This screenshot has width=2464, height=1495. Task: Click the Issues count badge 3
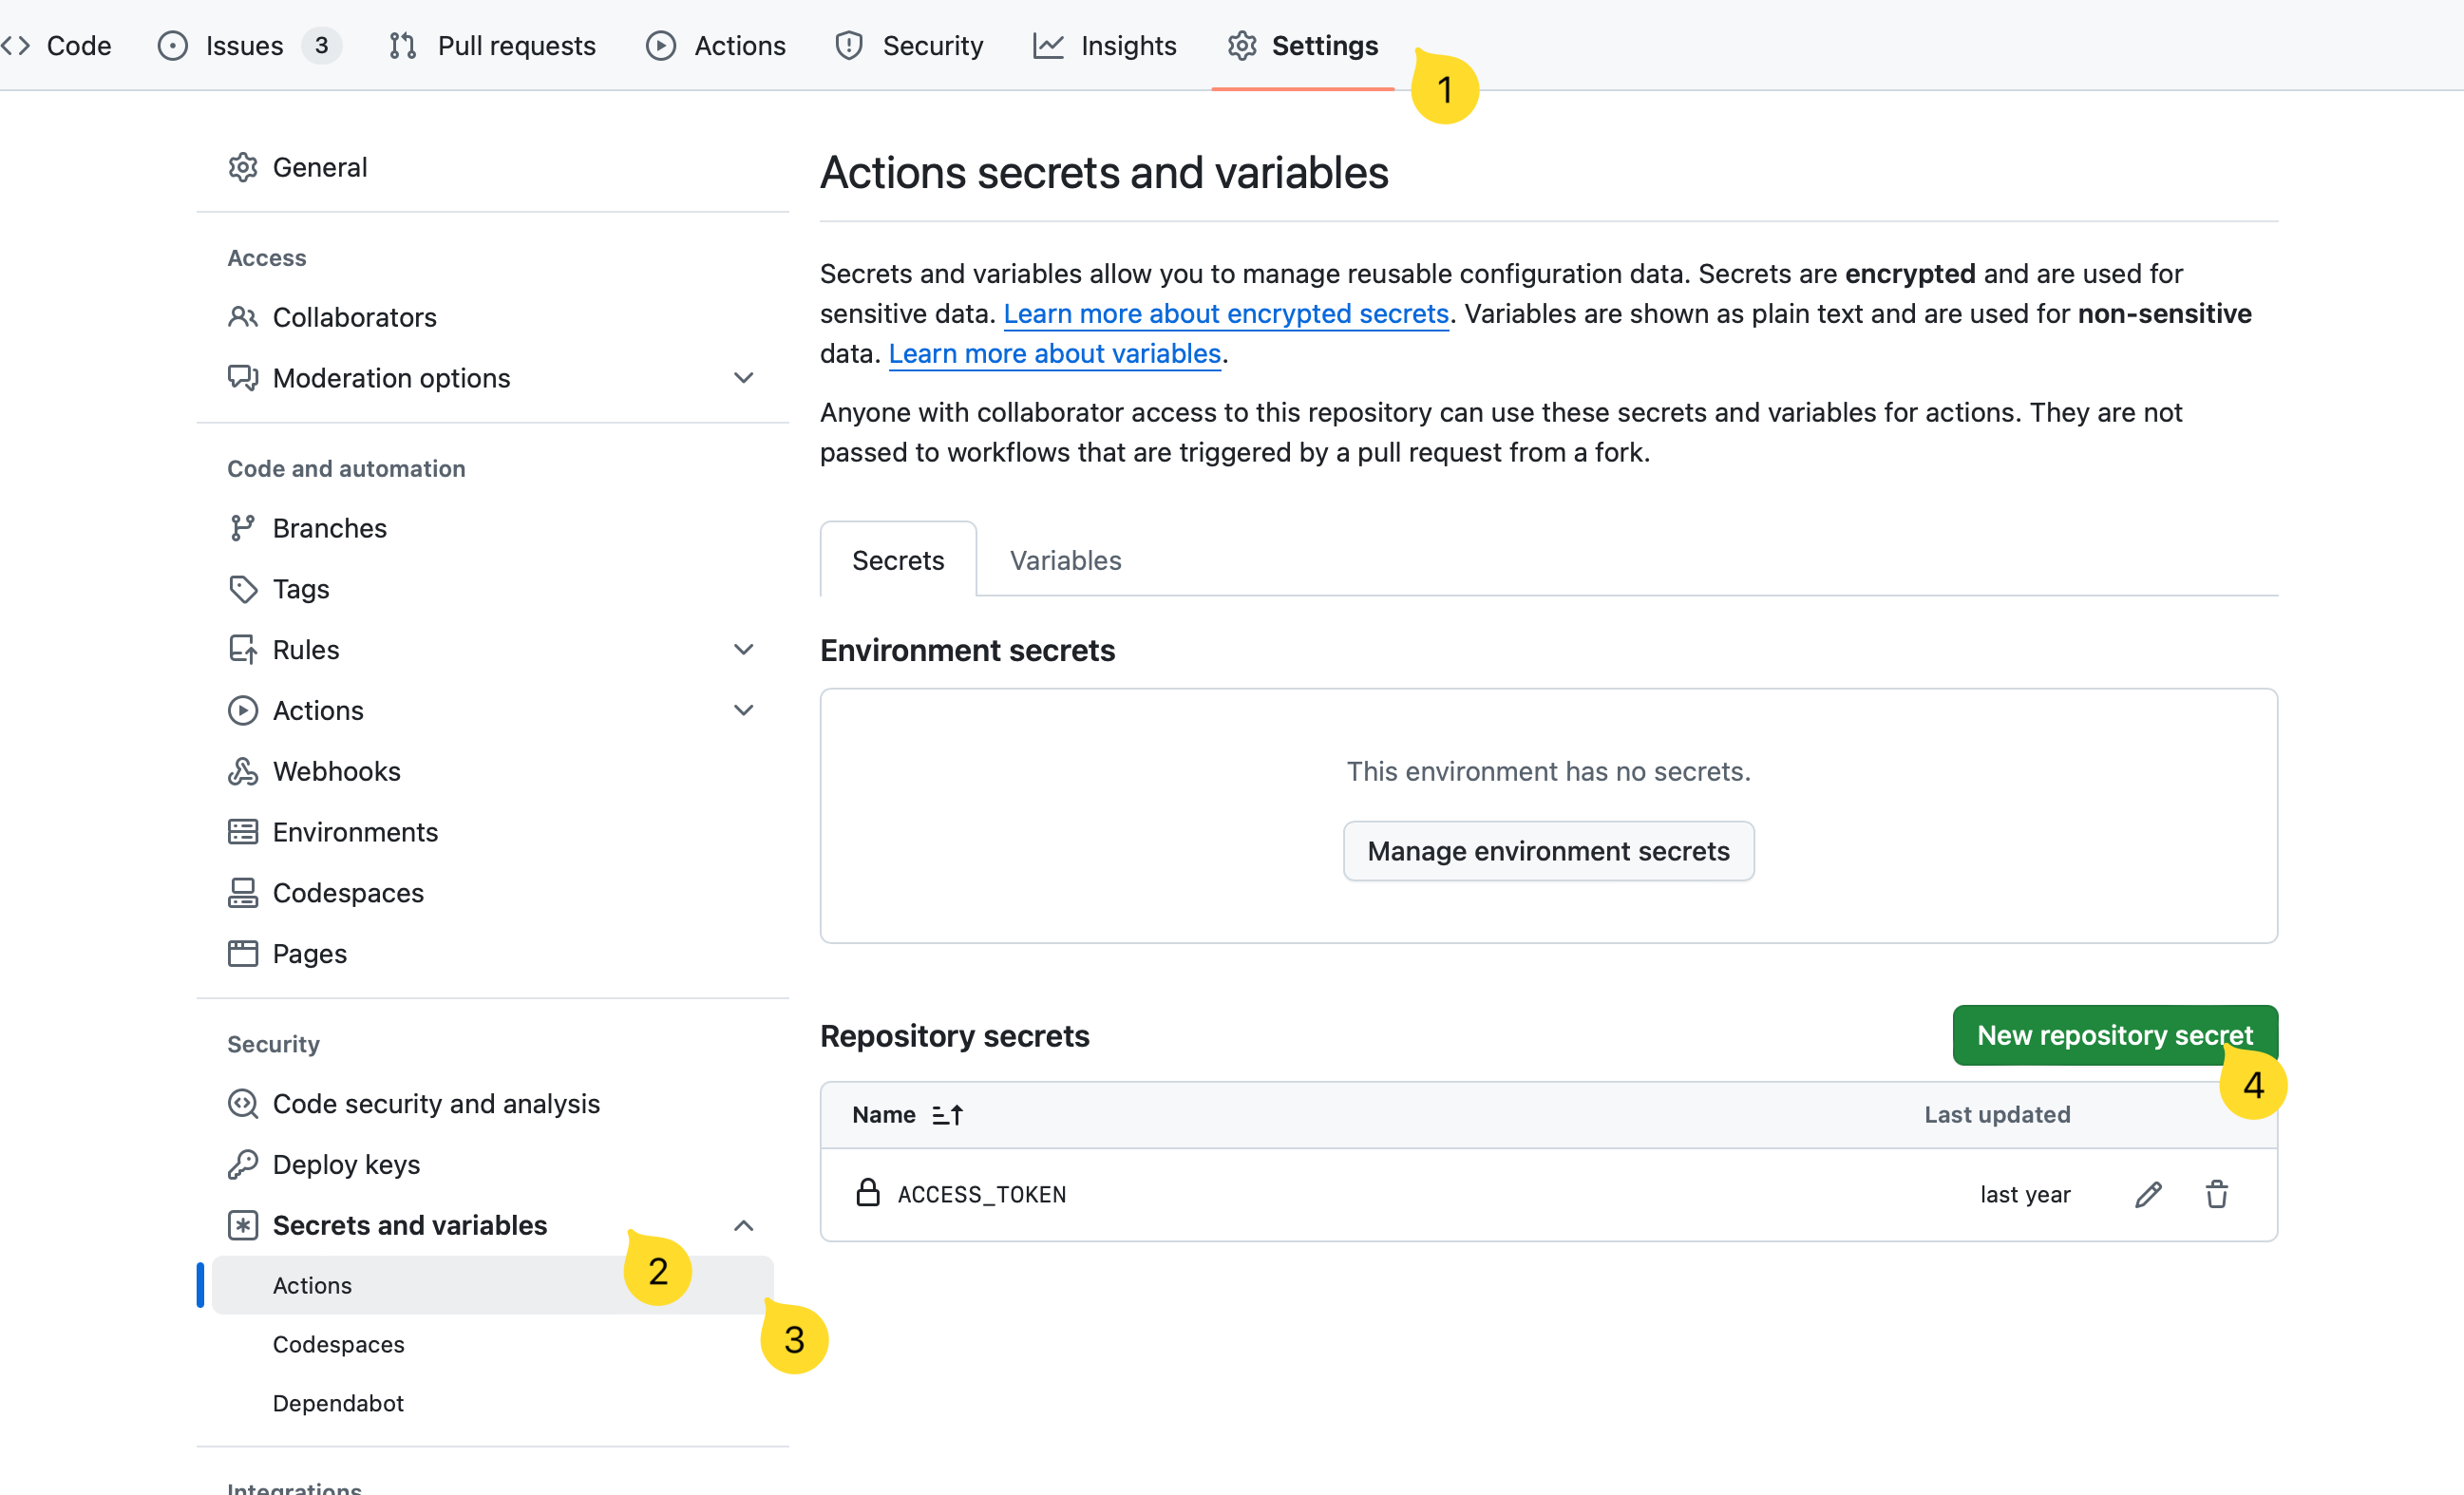click(x=321, y=45)
